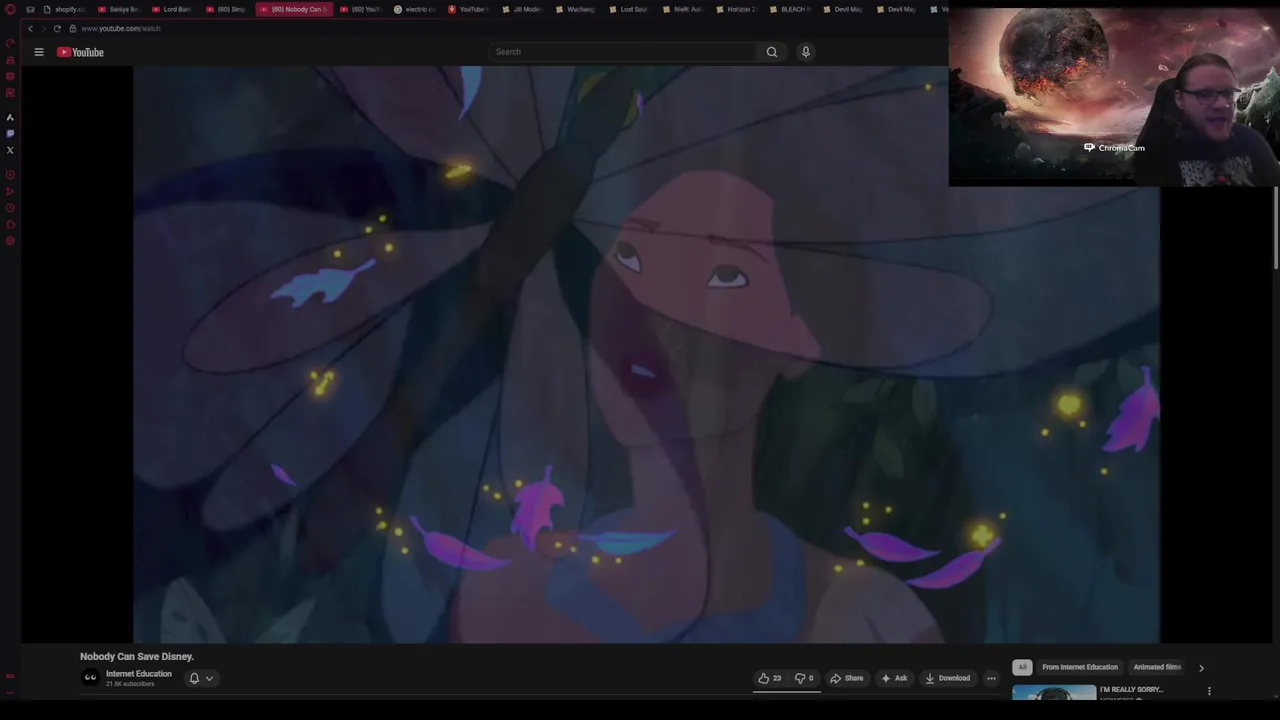The image size is (1280, 720).
Task: Click the YouTube logo
Action: coord(80,52)
